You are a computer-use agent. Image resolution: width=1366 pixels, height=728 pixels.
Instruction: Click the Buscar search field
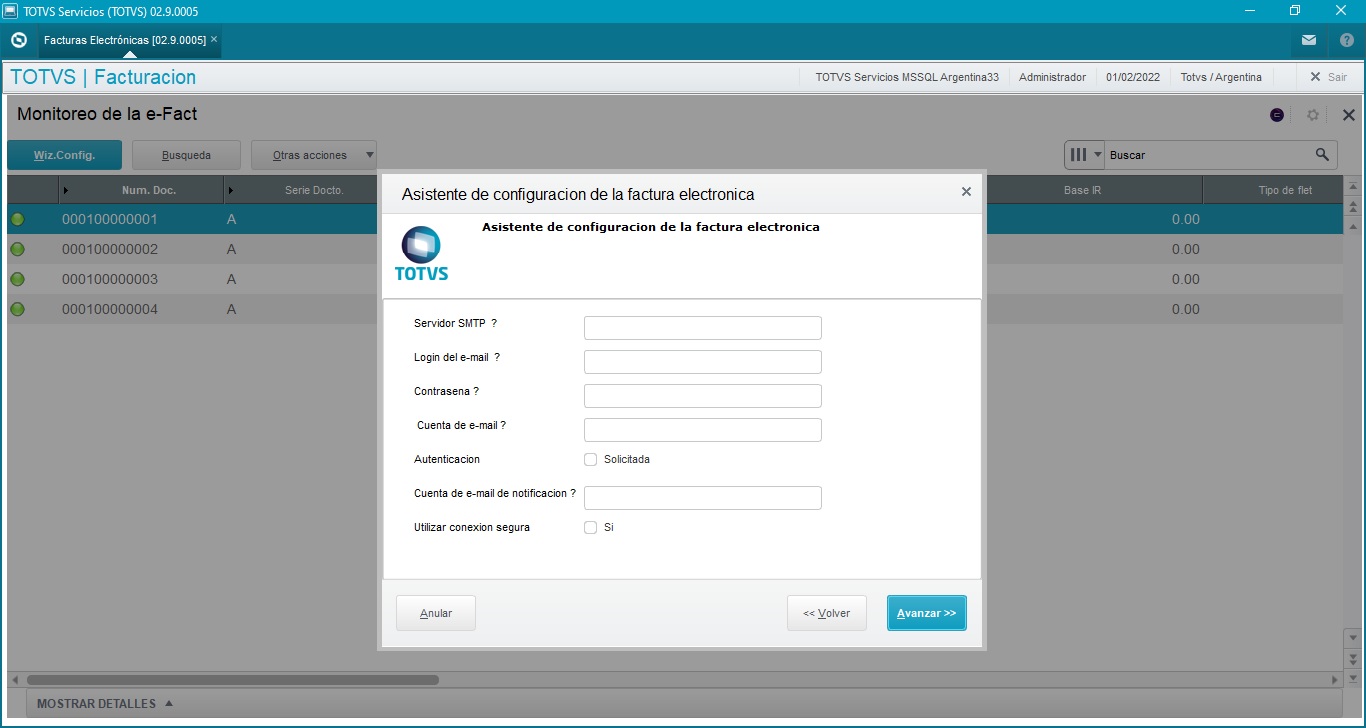coord(1208,155)
